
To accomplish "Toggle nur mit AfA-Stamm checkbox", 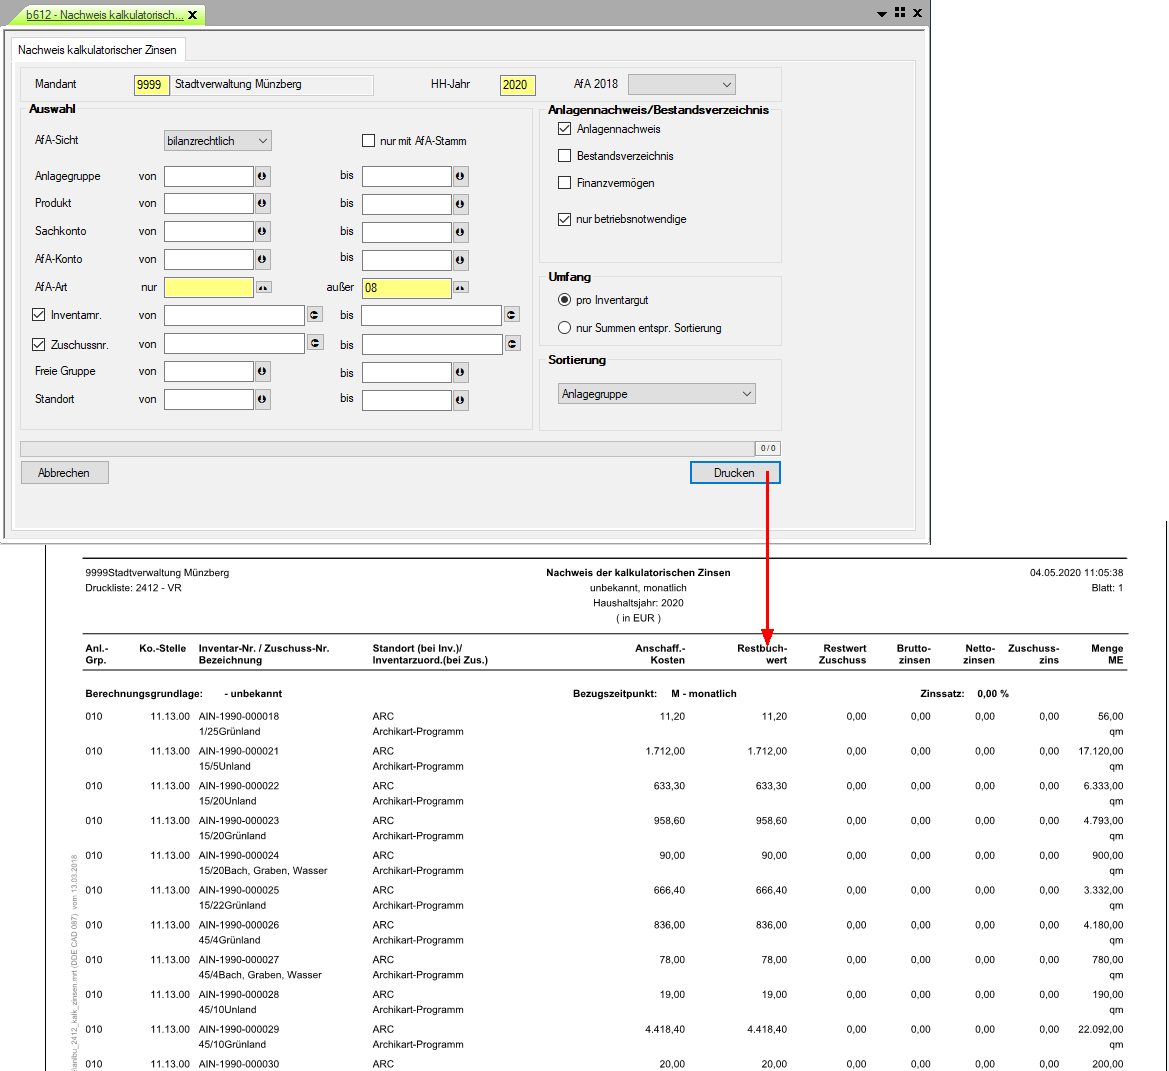I will 368,141.
